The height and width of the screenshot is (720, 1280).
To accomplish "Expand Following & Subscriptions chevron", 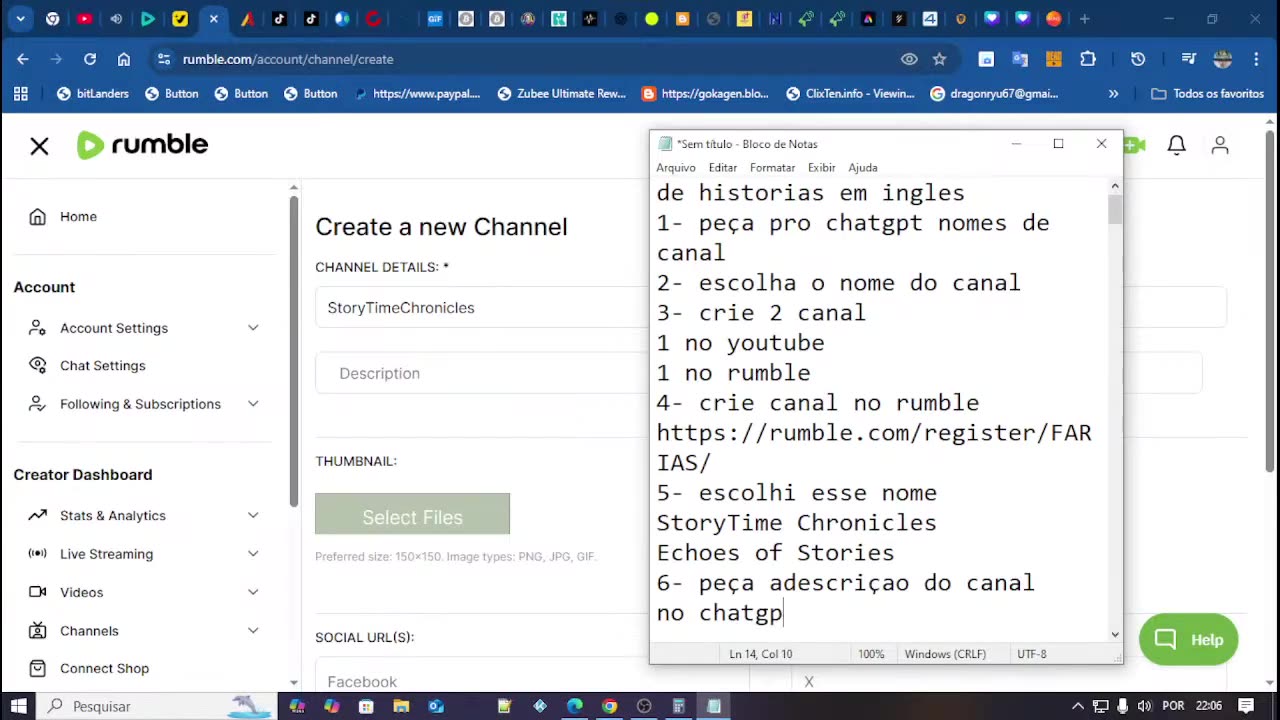I will (253, 404).
